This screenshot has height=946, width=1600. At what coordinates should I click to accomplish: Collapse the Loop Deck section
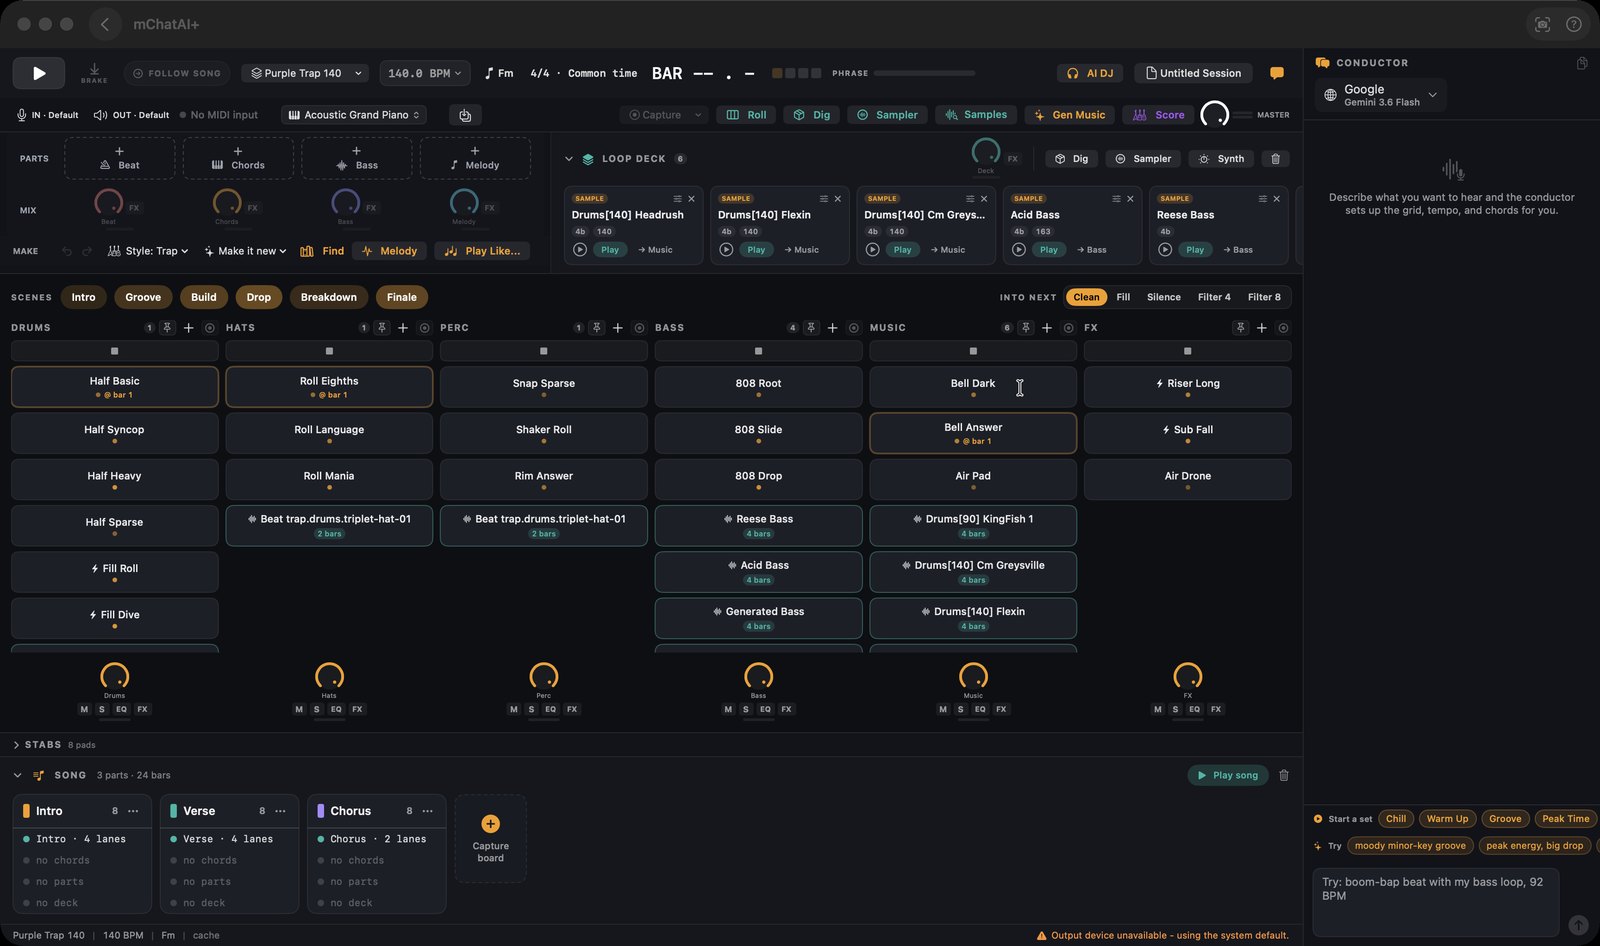click(x=569, y=159)
